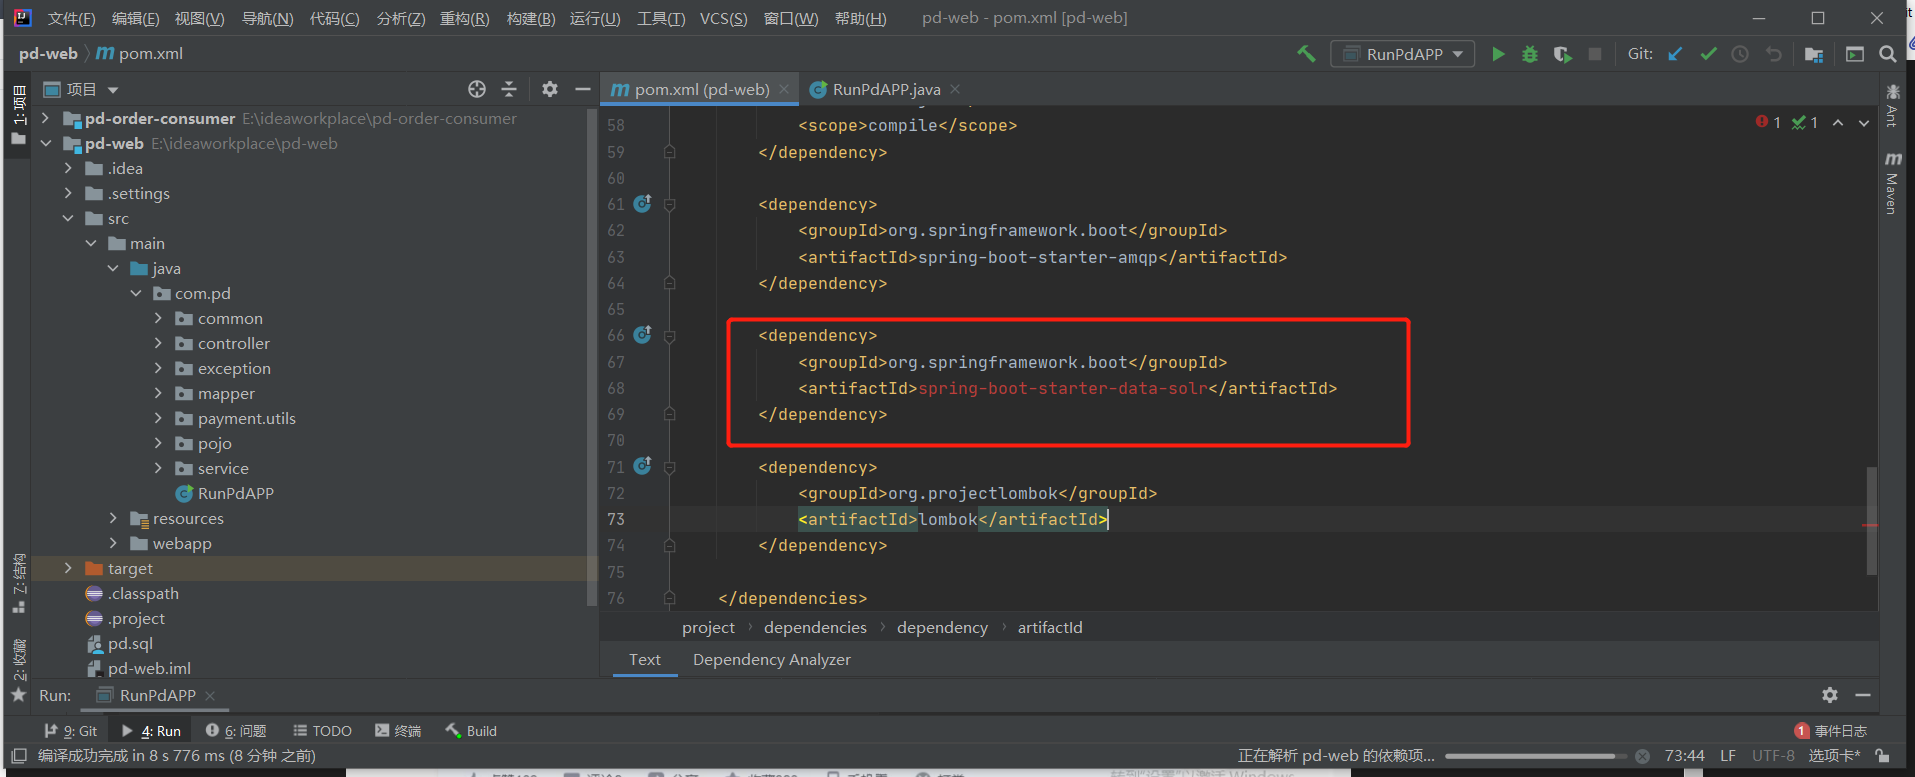Click the red error indicator count

[1768, 122]
